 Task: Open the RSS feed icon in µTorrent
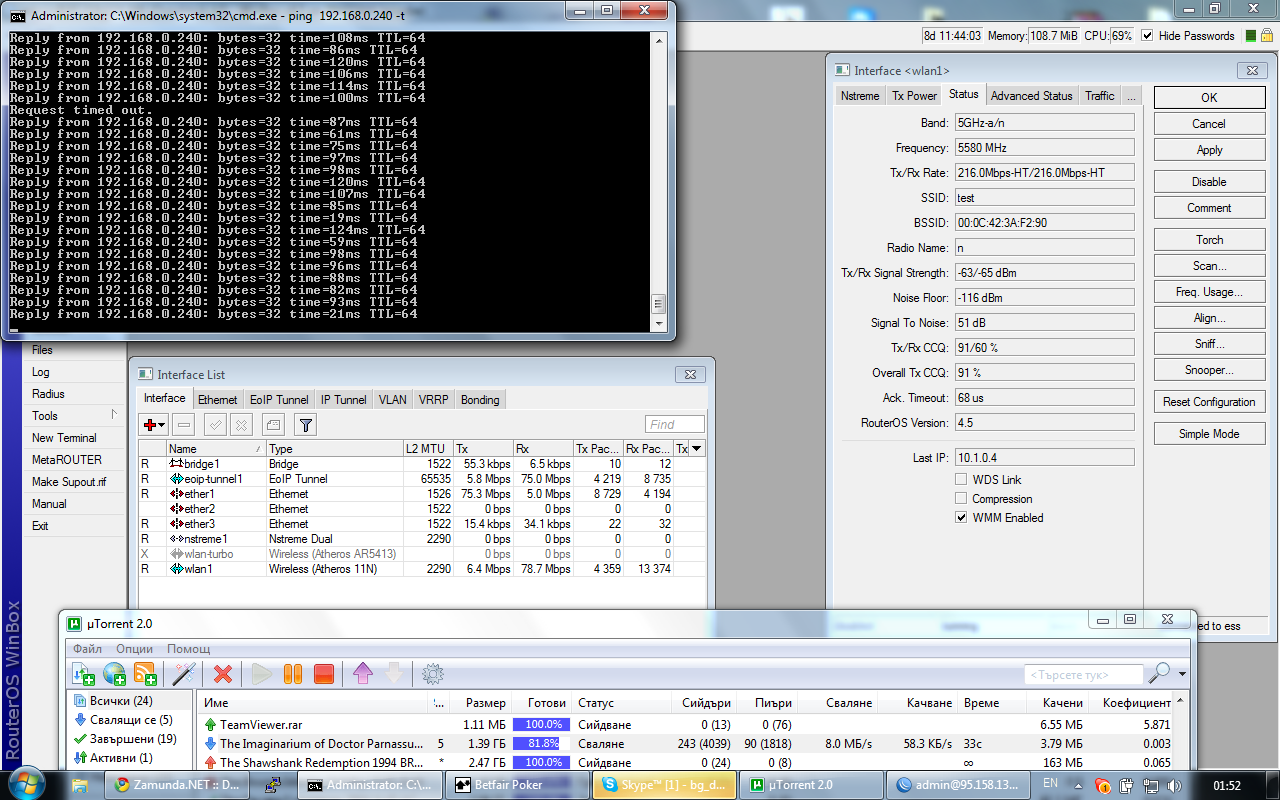click(x=145, y=674)
